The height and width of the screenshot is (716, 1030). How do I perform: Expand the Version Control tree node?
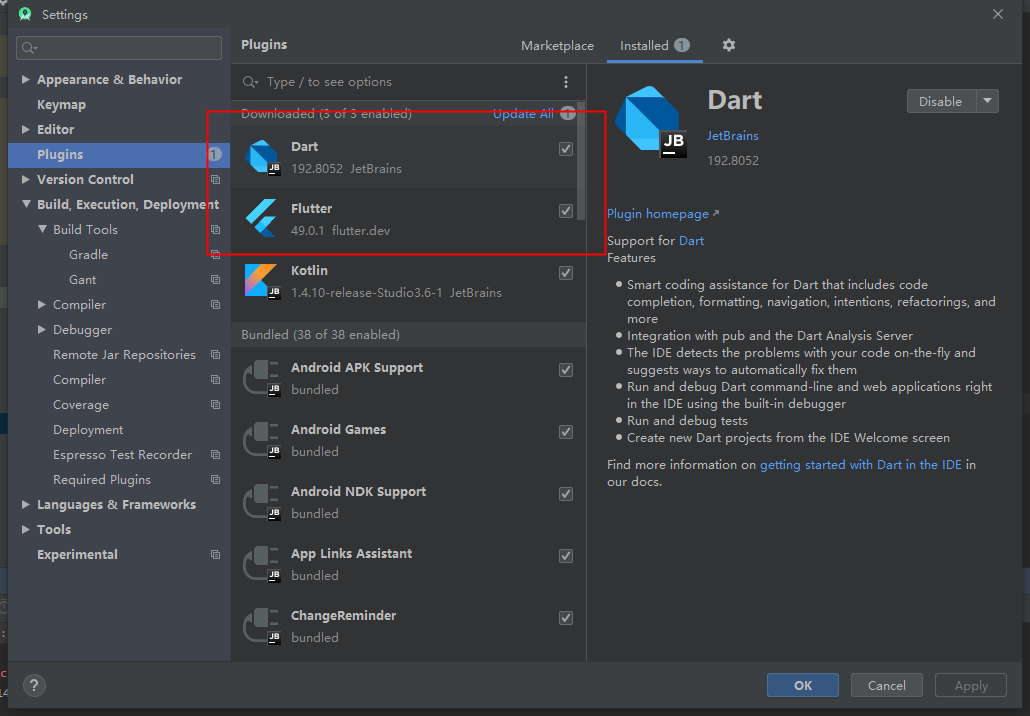(26, 179)
